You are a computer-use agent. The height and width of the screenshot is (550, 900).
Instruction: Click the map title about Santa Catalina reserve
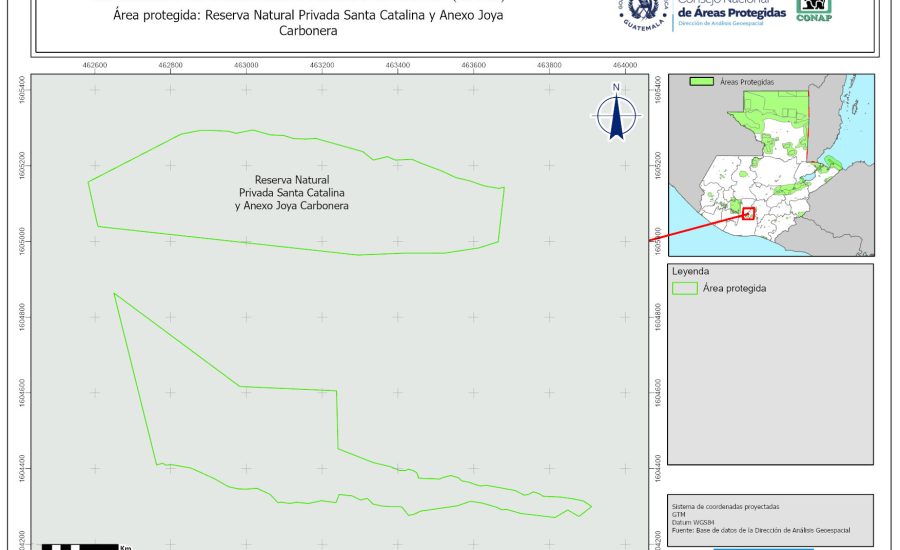pos(307,23)
